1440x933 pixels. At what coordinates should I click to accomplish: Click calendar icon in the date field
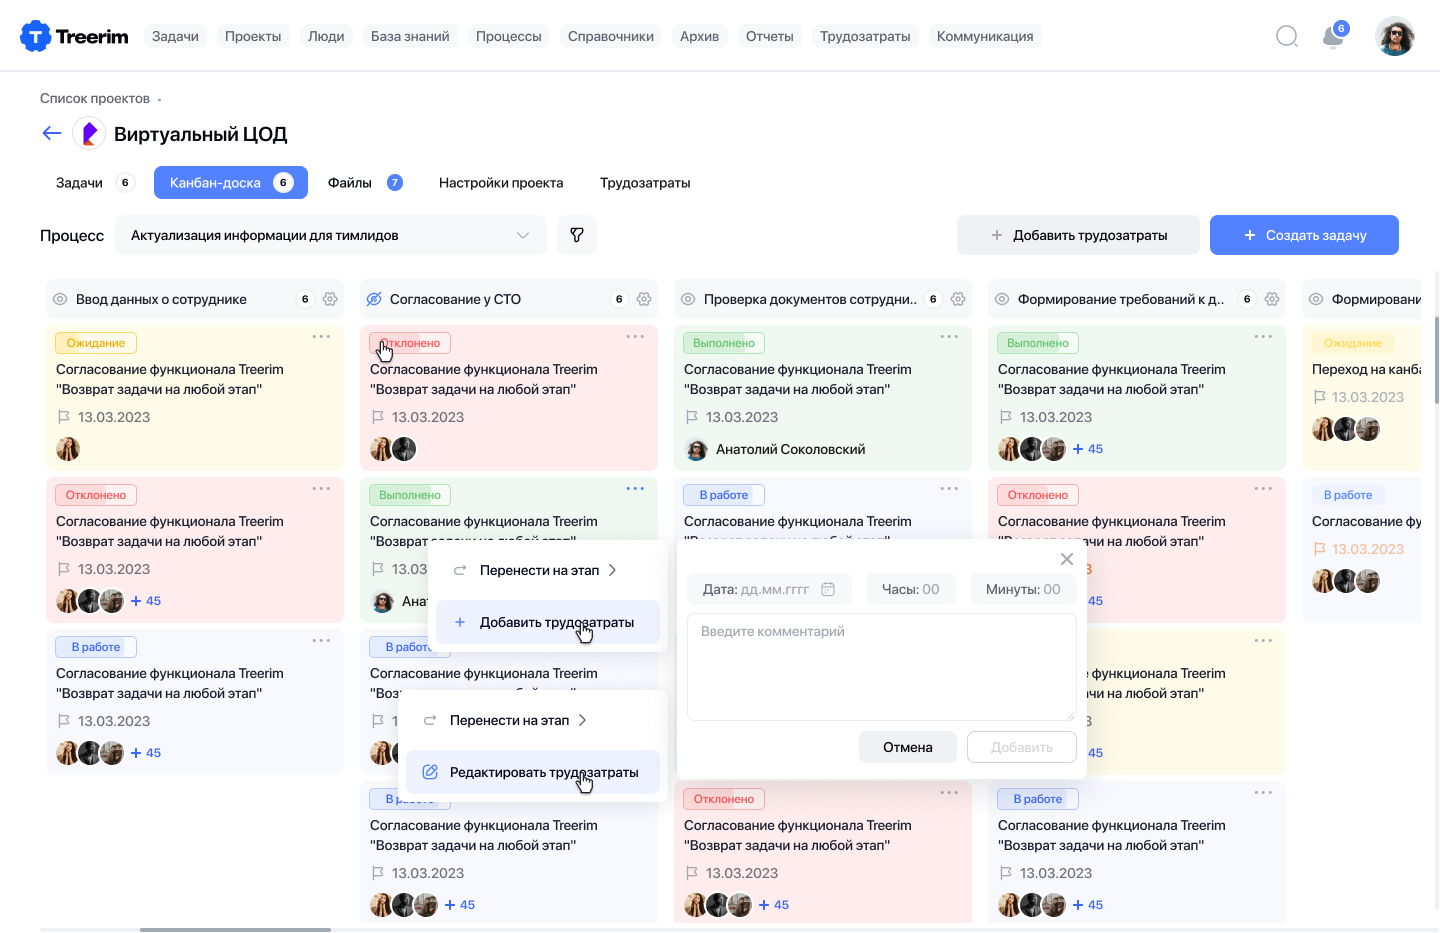point(828,589)
